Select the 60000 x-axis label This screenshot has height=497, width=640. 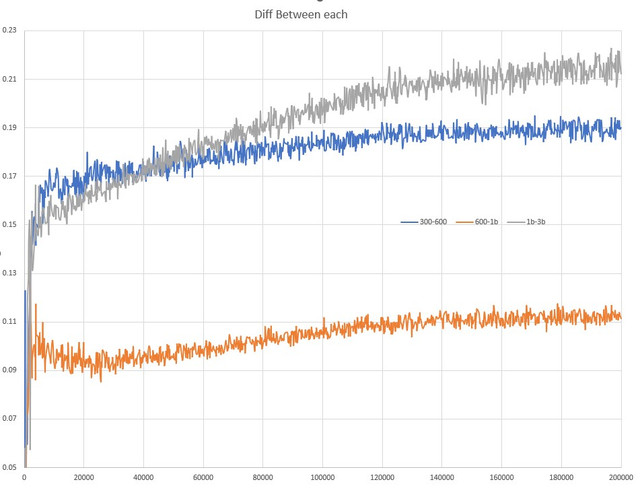[x=203, y=477]
